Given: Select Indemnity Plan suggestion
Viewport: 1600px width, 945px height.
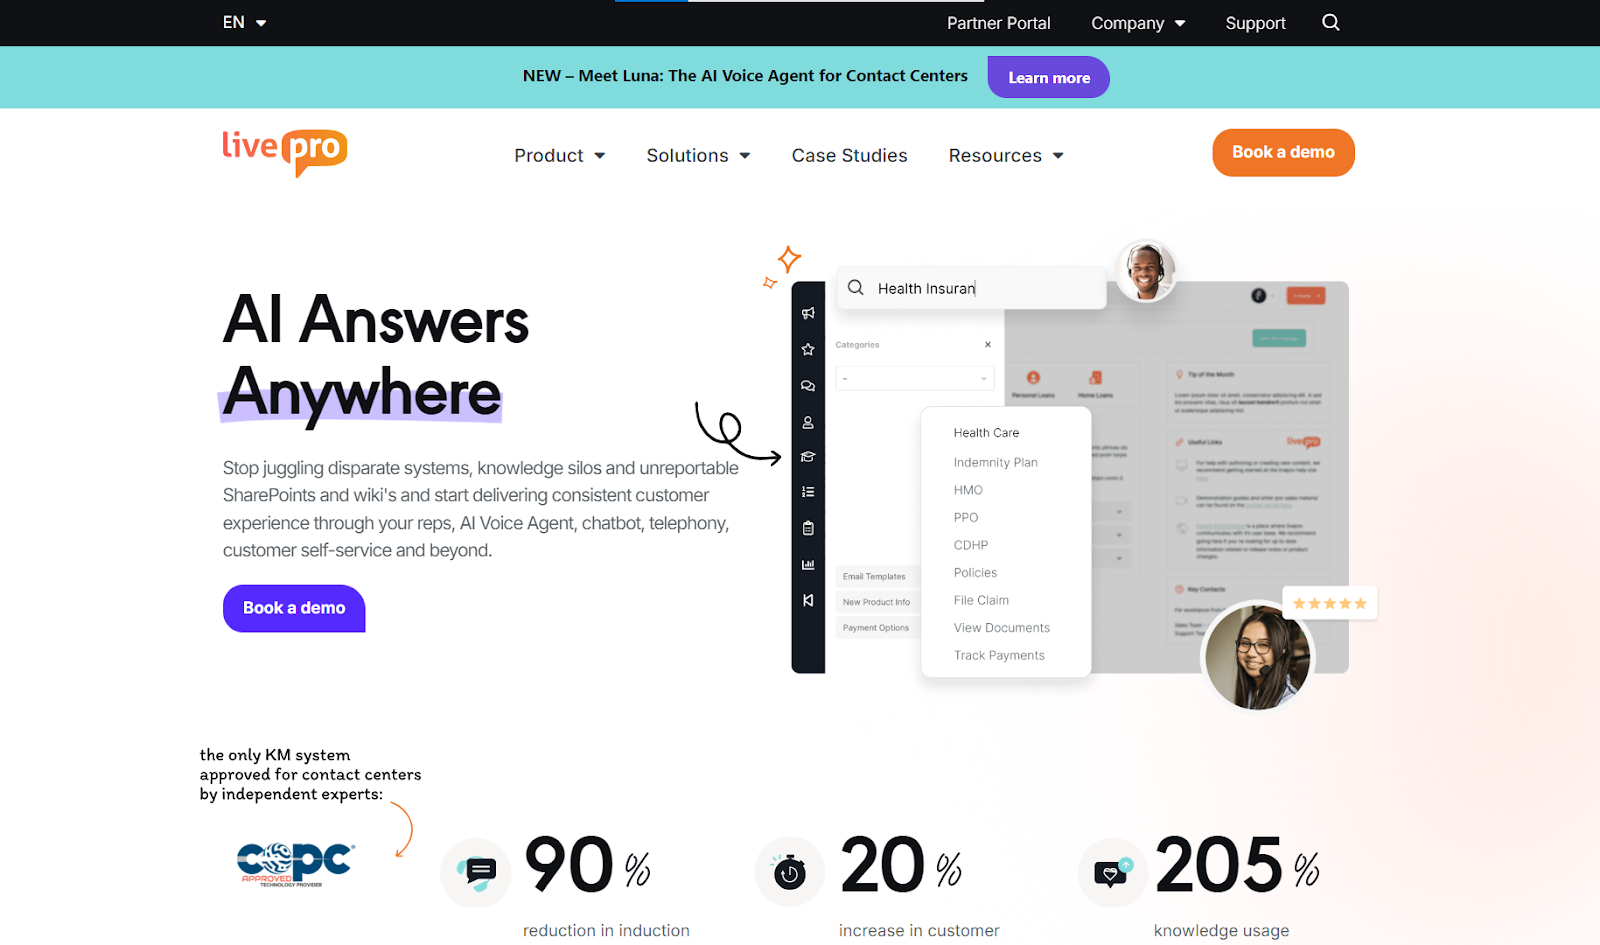Looking at the screenshot, I should point(996,462).
